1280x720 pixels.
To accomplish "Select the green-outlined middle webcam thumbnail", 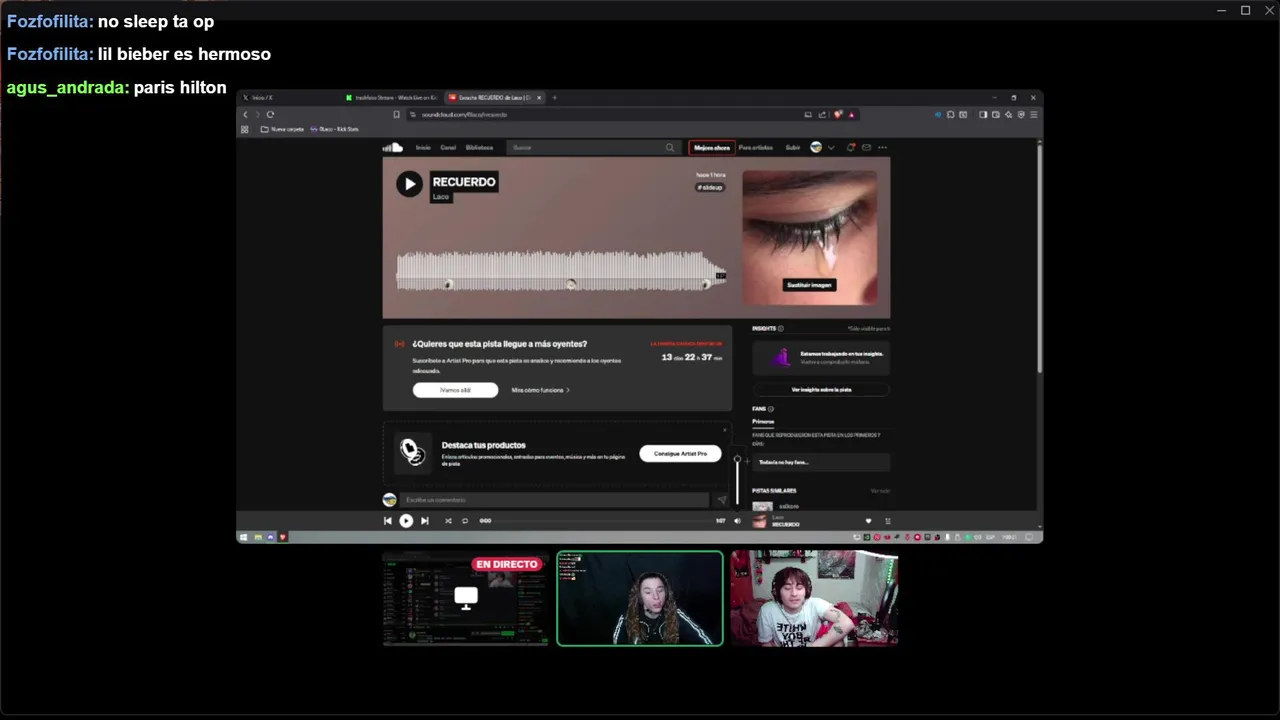I will (x=640, y=598).
